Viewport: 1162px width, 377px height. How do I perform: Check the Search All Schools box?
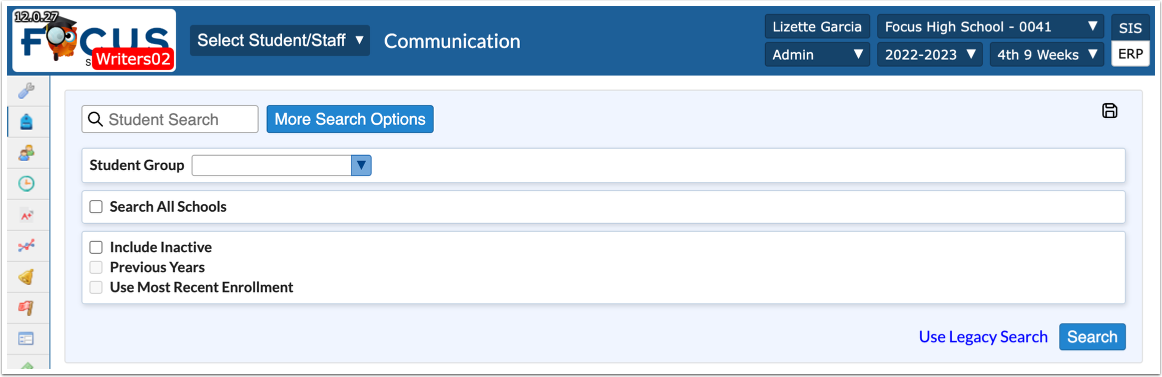(x=96, y=207)
